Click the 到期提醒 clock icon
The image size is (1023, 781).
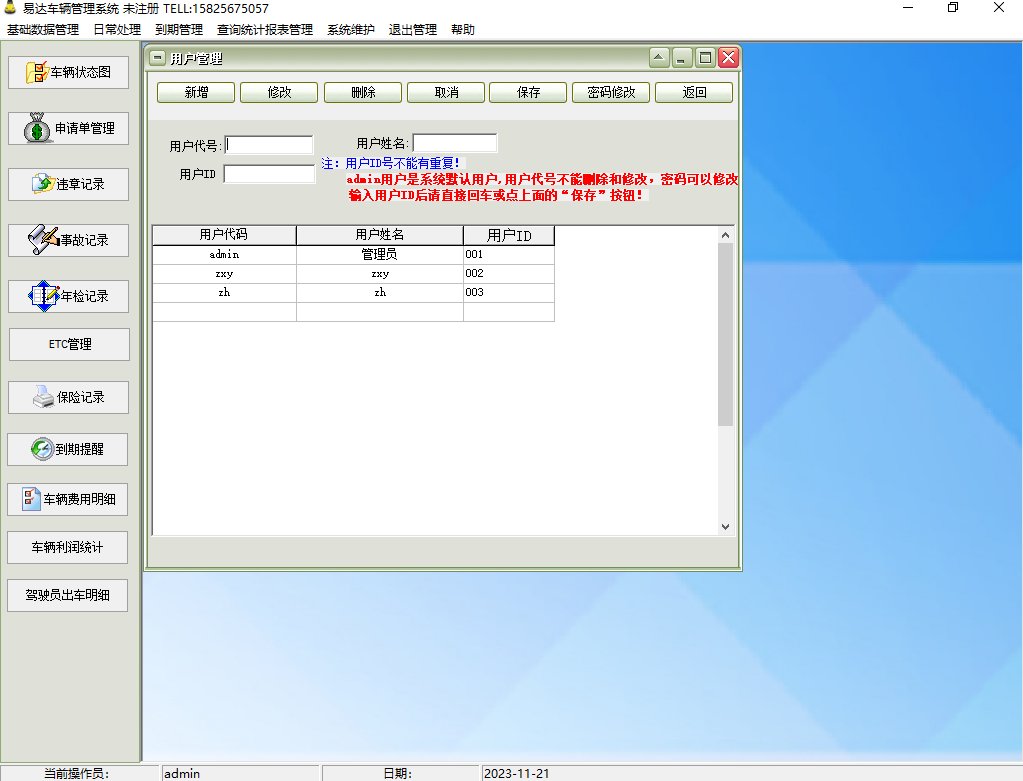pos(42,450)
